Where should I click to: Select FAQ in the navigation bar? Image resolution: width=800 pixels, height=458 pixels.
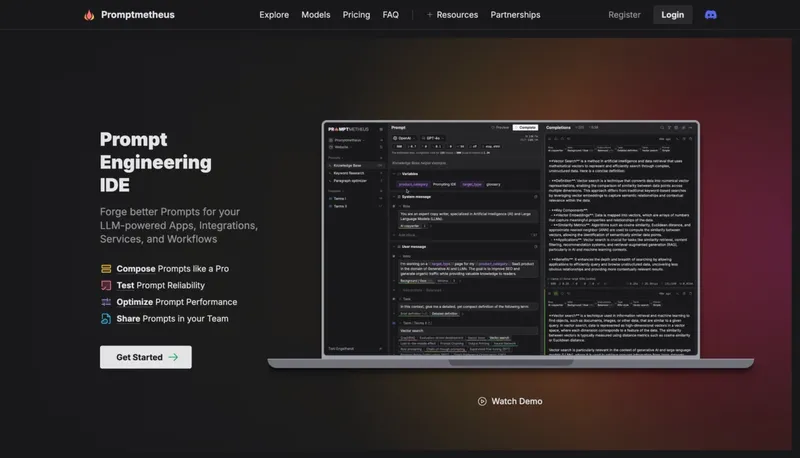click(390, 15)
